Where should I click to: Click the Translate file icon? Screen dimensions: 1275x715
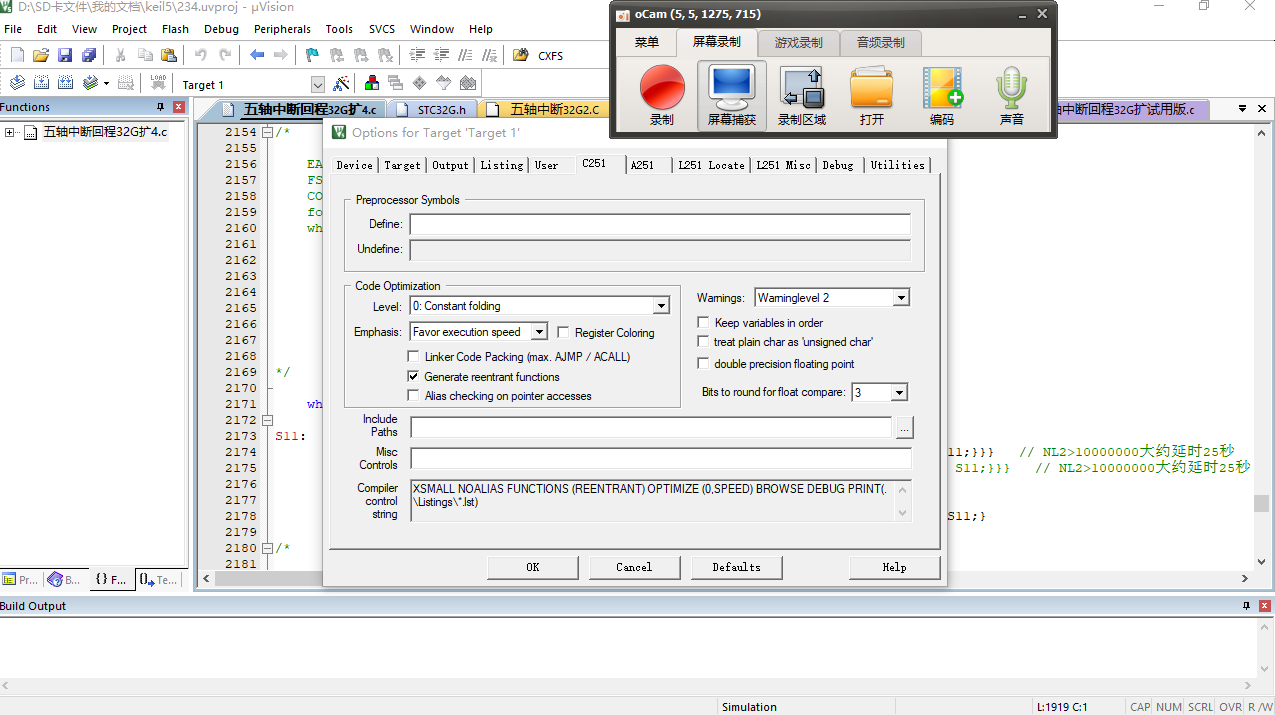click(x=17, y=83)
